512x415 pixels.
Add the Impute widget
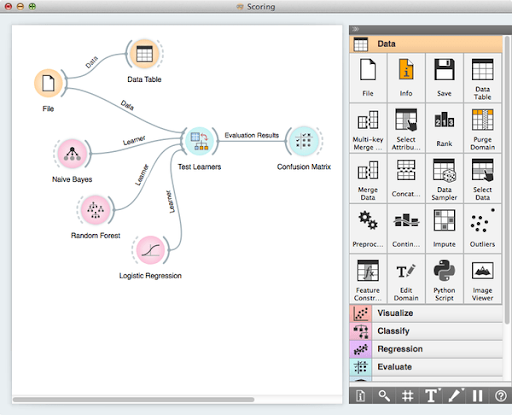click(x=444, y=229)
